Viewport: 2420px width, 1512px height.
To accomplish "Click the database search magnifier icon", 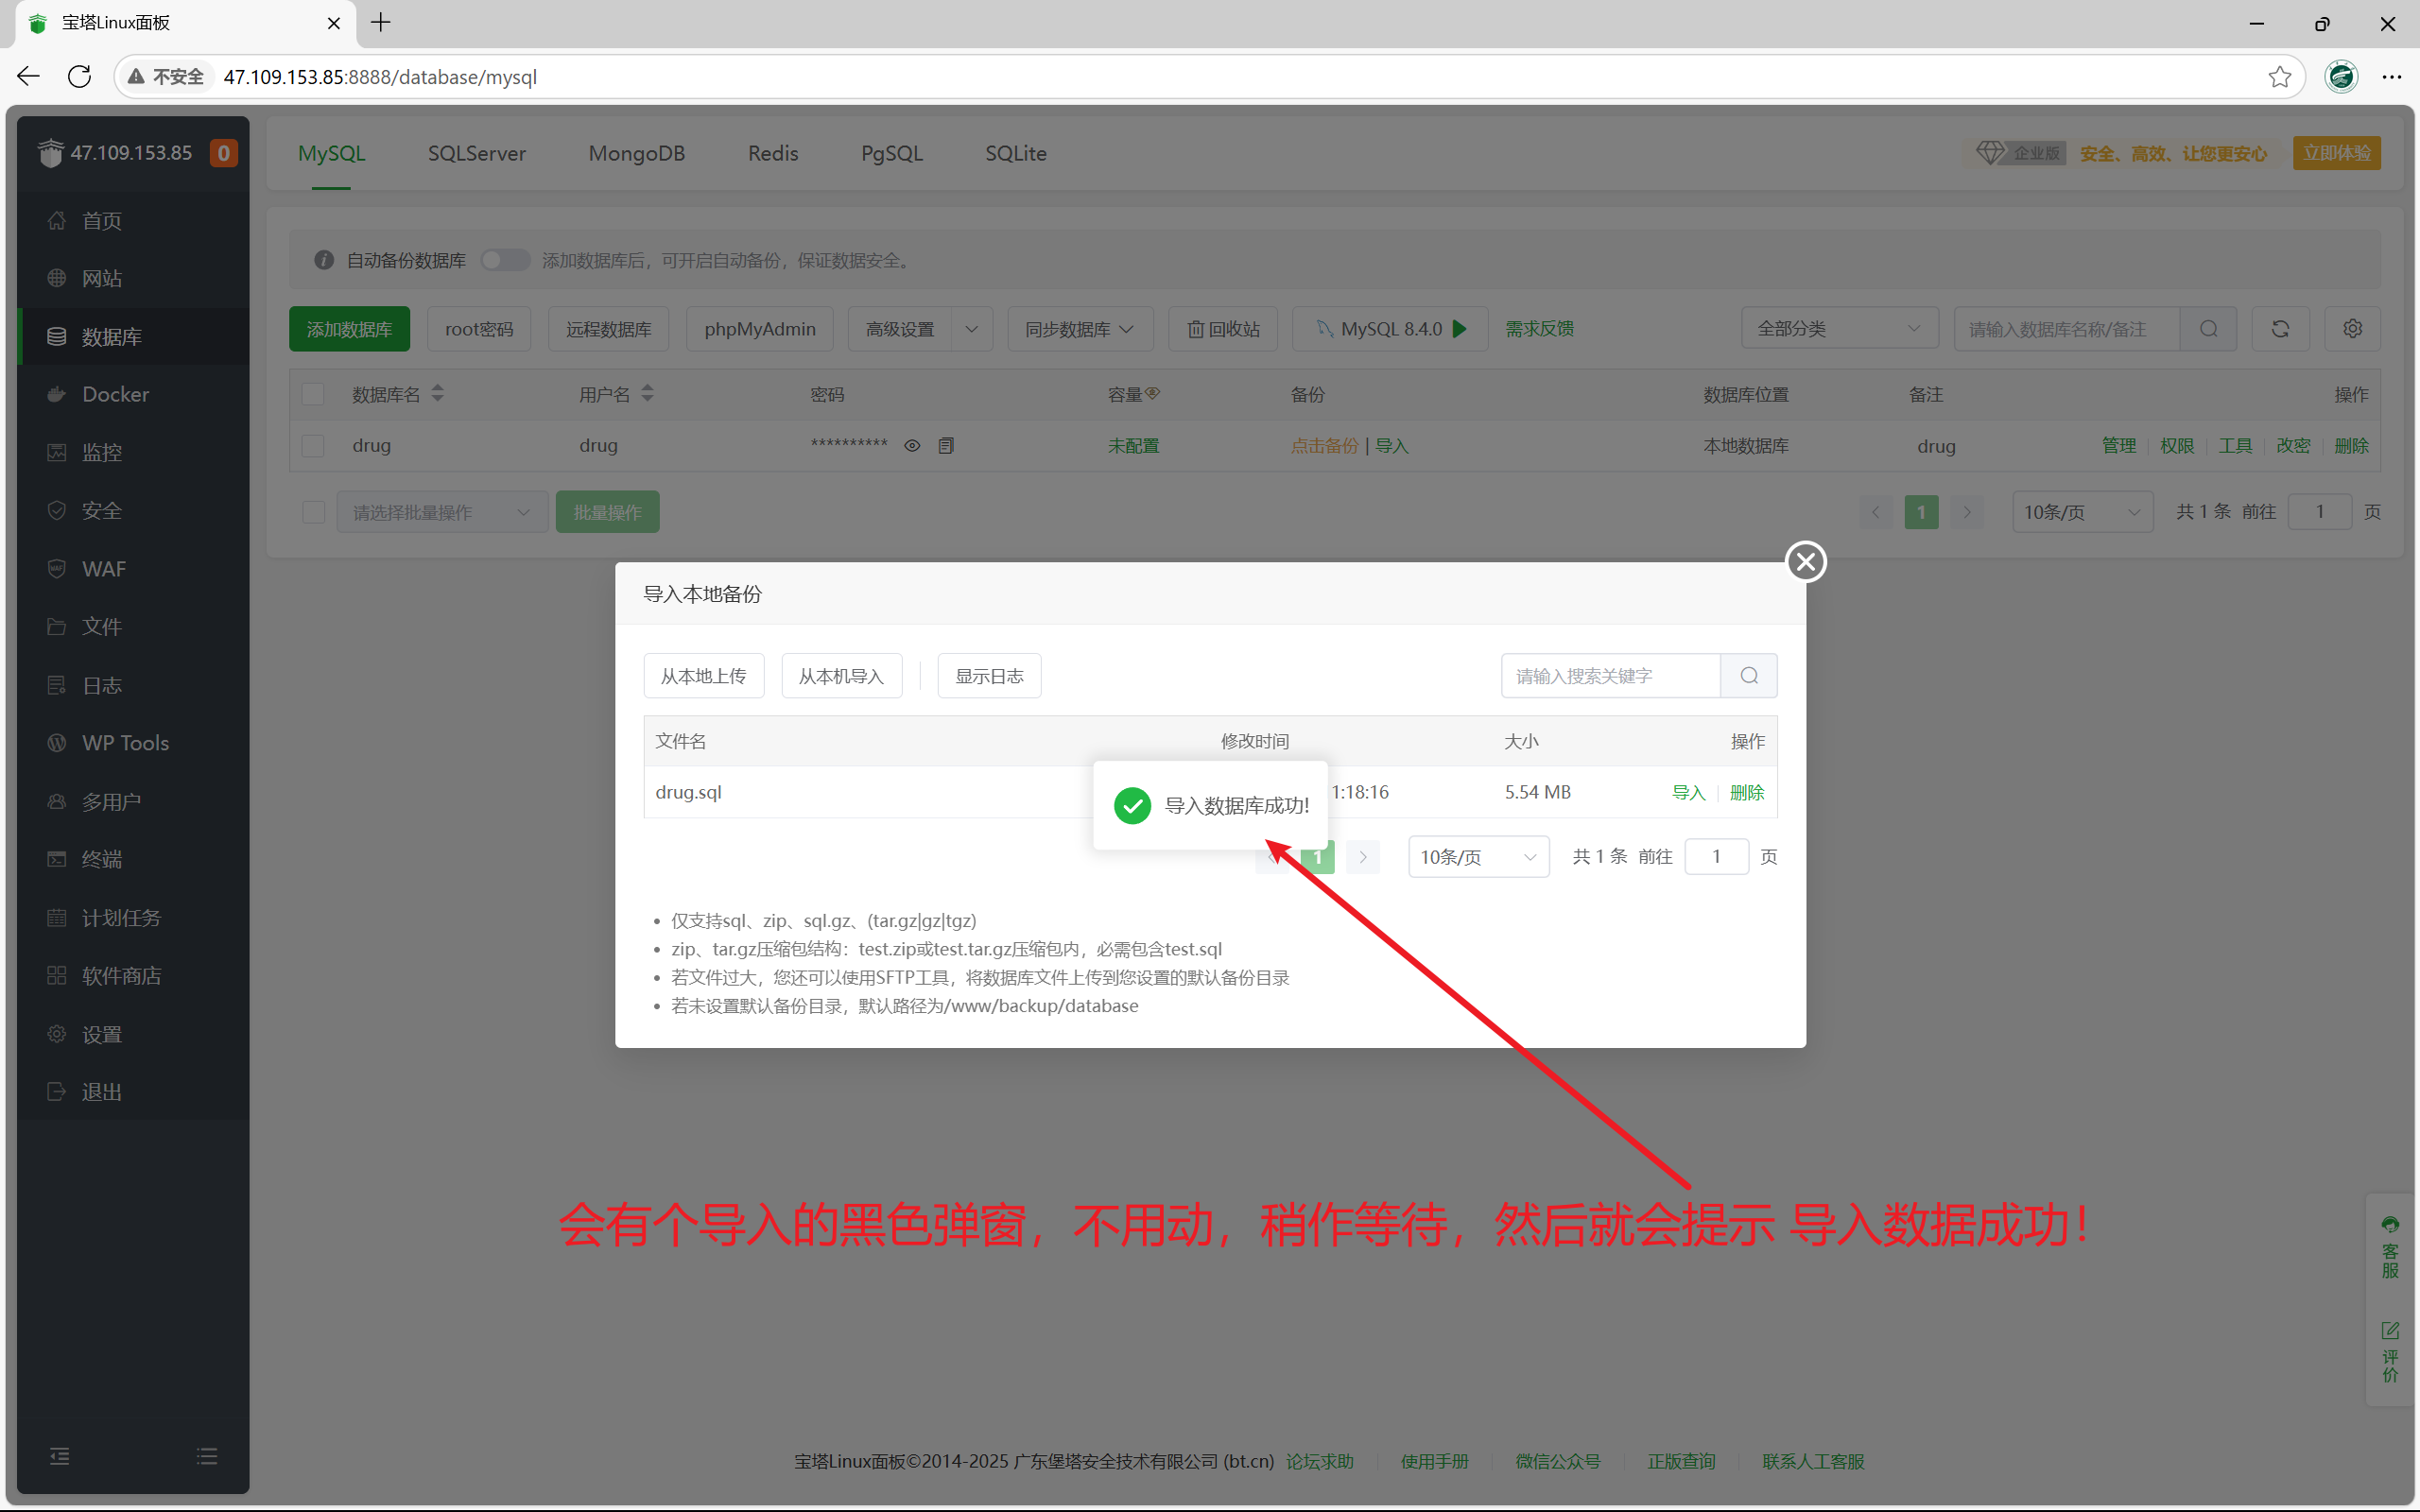I will point(2209,329).
